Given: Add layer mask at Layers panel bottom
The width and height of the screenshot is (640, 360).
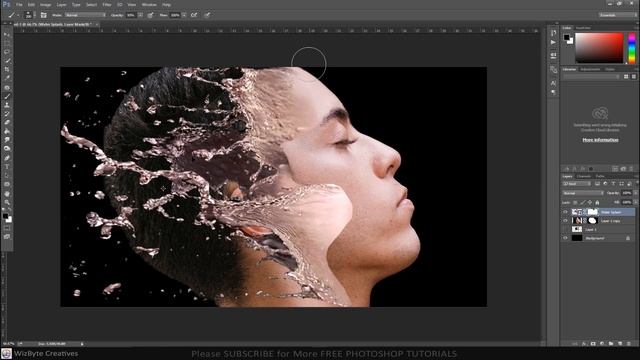Looking at the screenshot, I should coord(593,344).
